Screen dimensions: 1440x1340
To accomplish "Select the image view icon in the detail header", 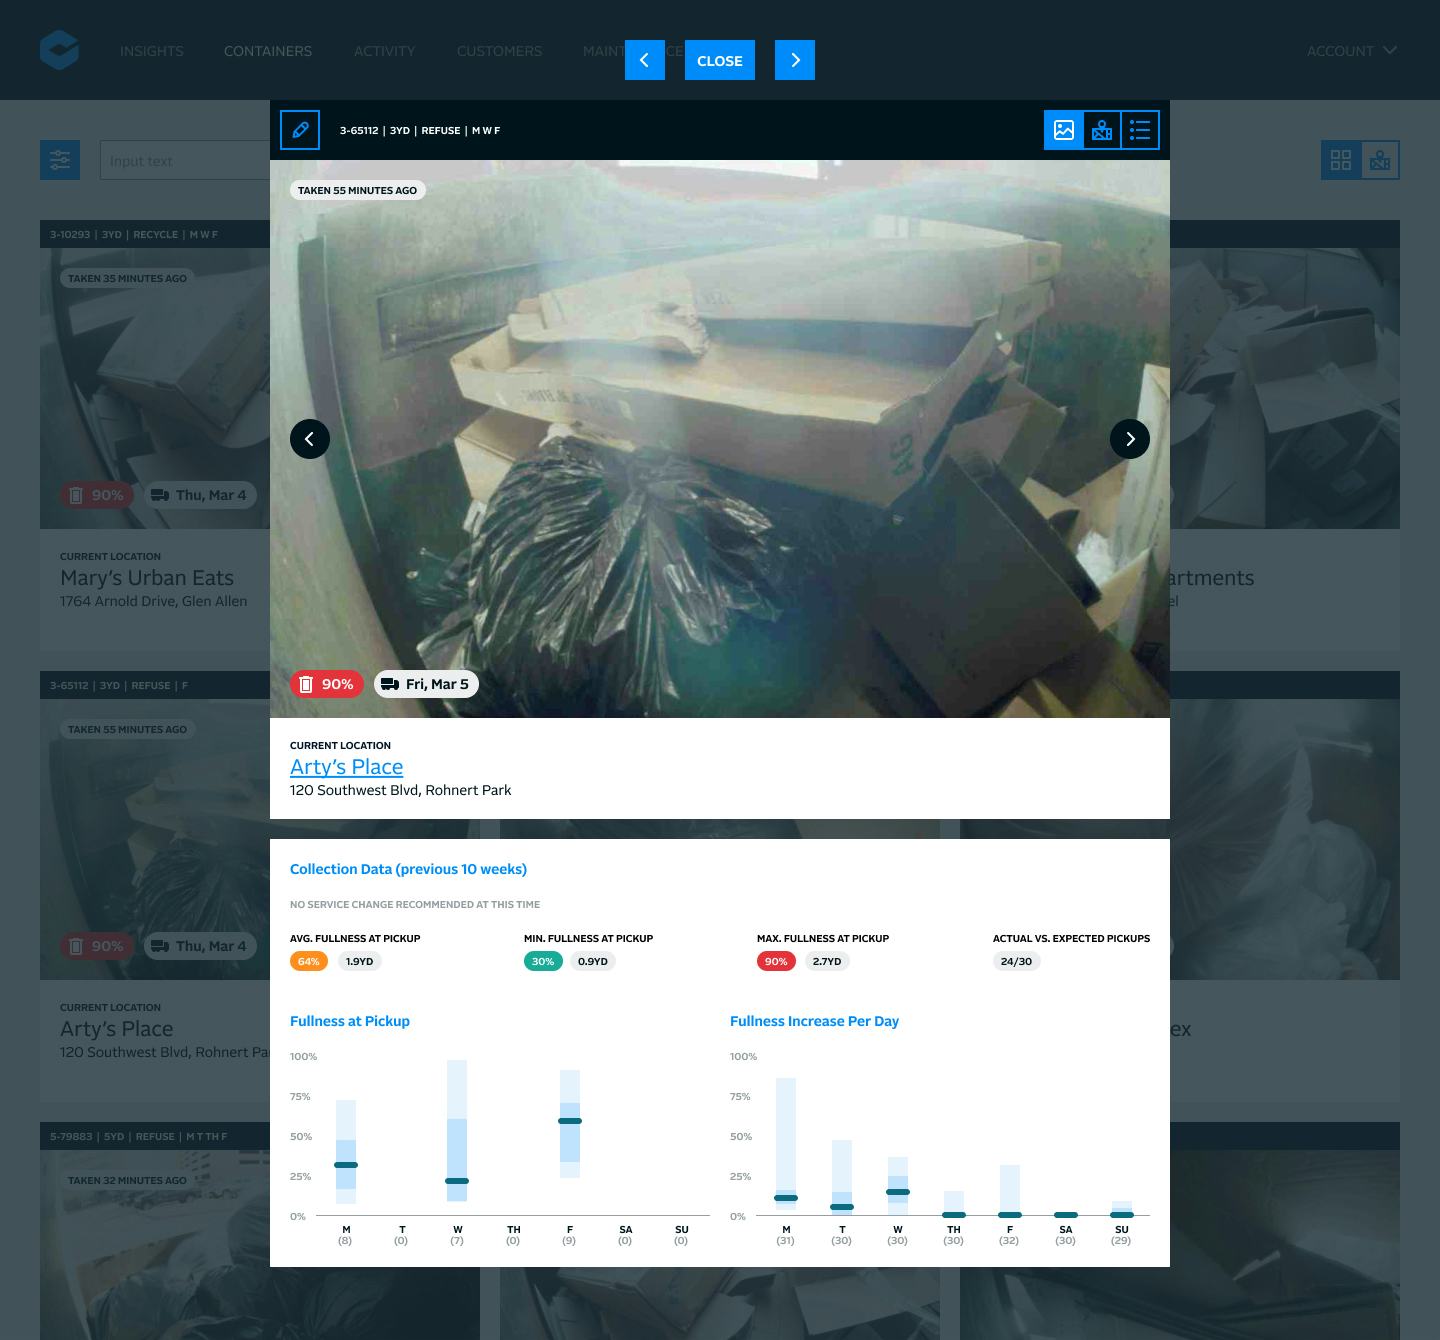I will [x=1063, y=129].
